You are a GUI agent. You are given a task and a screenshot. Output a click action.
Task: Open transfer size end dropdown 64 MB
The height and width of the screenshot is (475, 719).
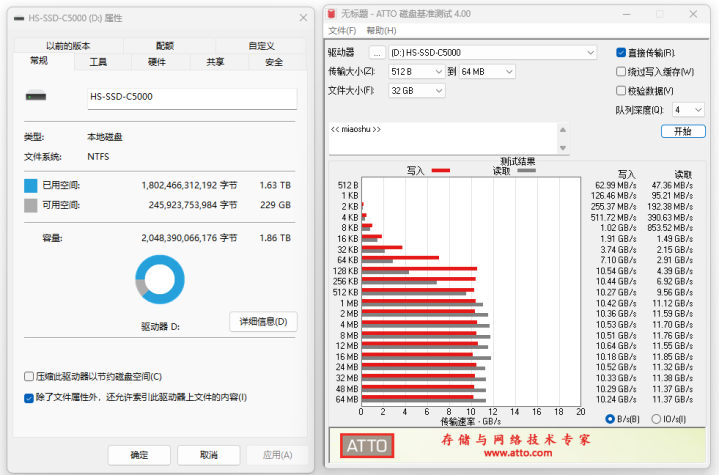tap(487, 72)
